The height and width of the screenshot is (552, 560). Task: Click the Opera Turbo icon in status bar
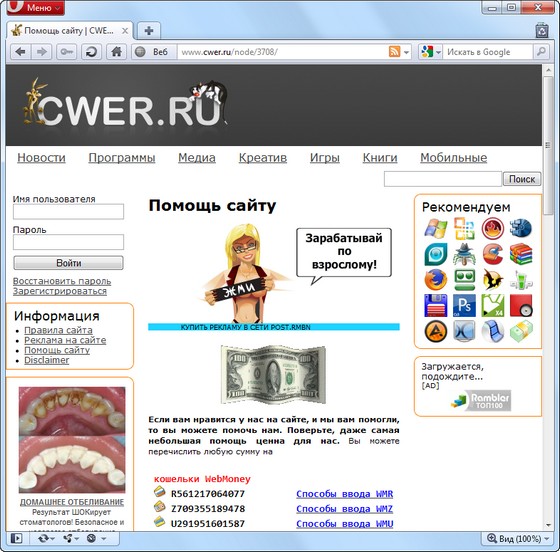point(91,538)
